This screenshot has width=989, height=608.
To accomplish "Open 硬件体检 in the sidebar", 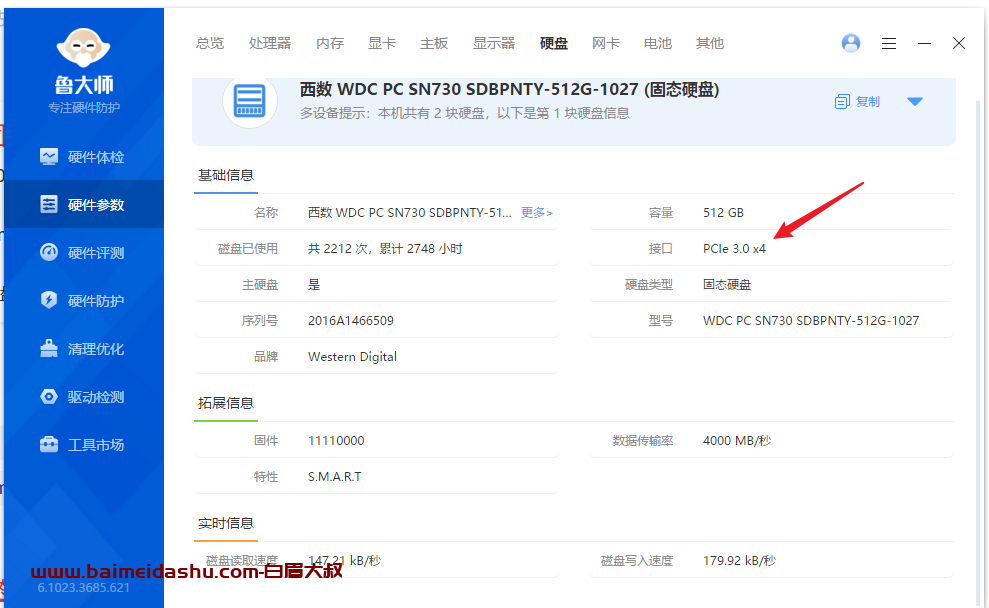I will click(x=83, y=157).
